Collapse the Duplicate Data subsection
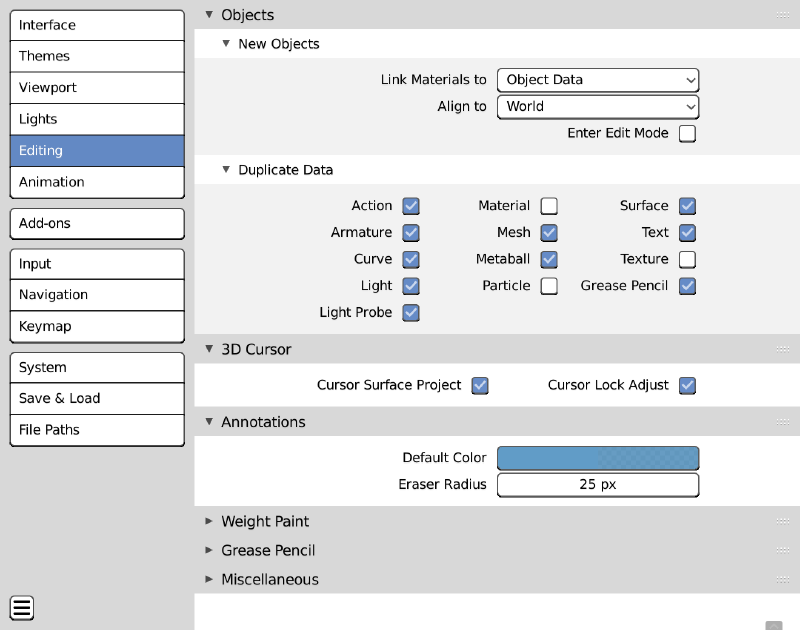 tap(226, 170)
